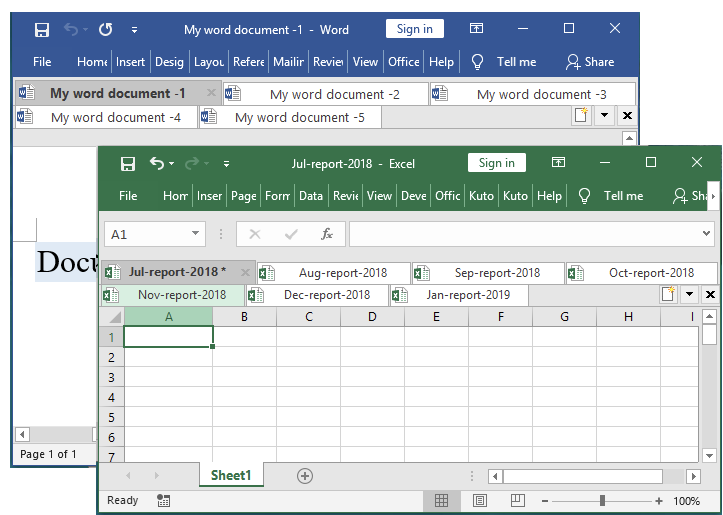Click Excel Tell me lightbulb icon

[584, 195]
